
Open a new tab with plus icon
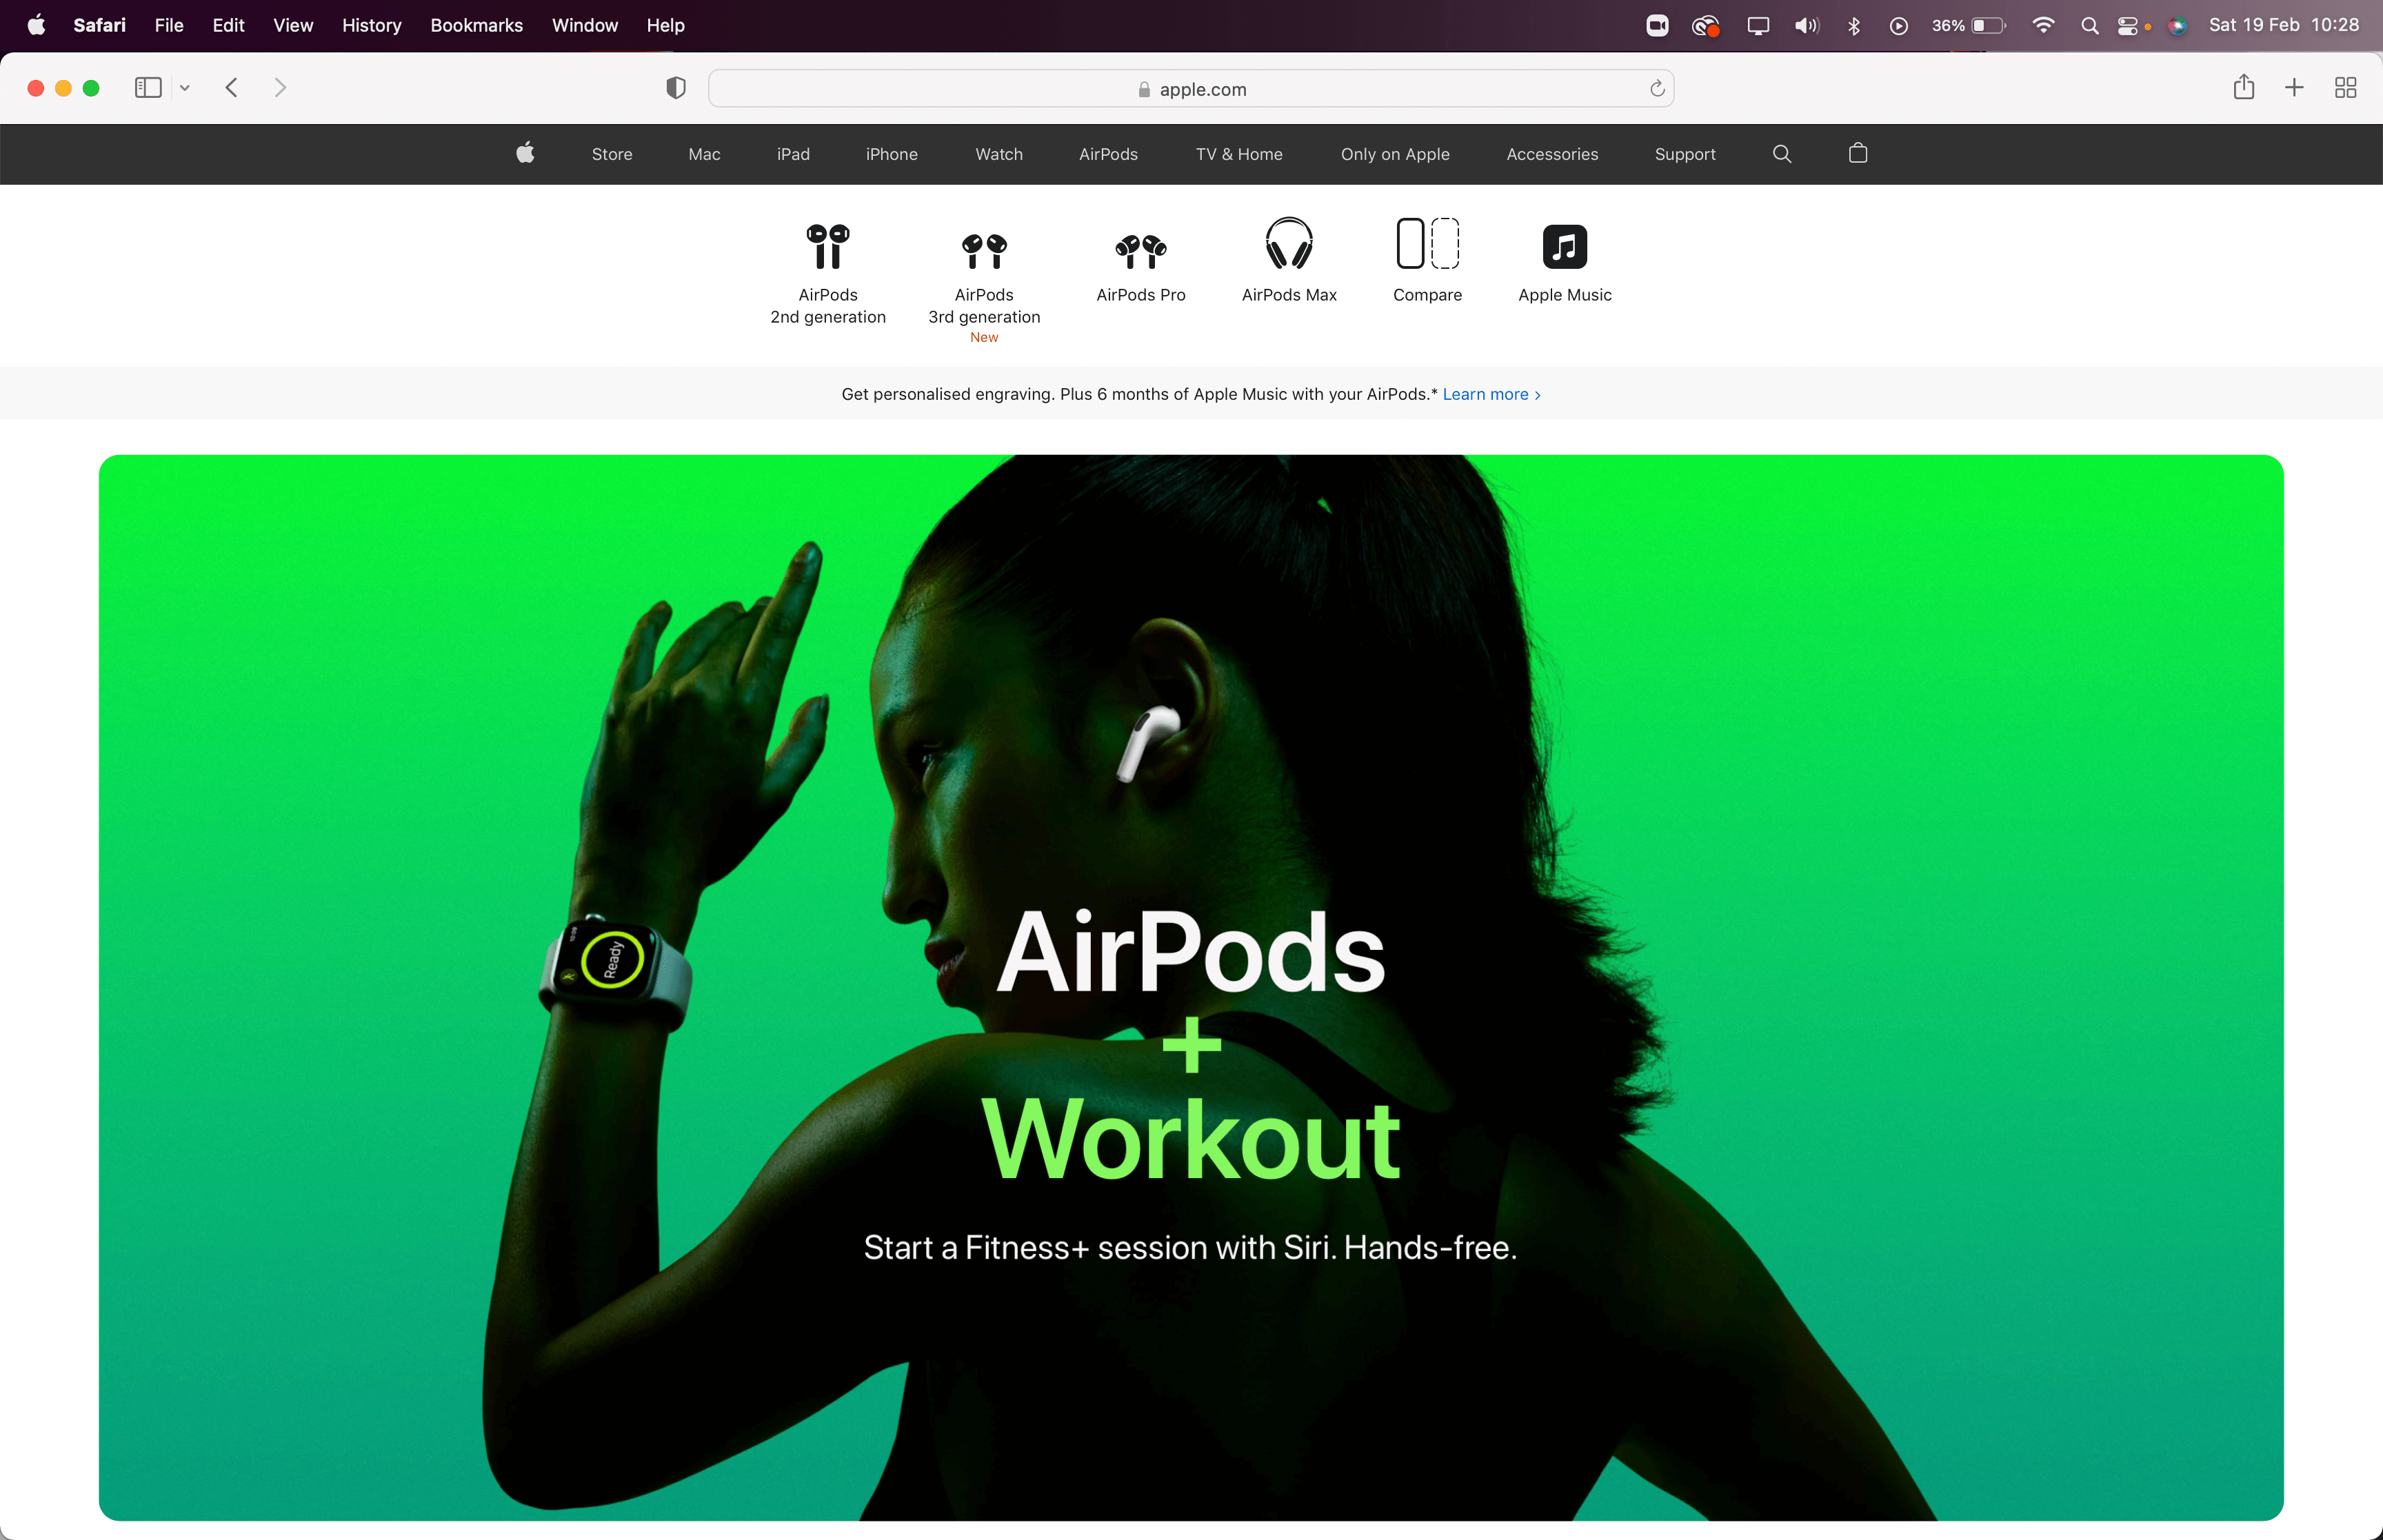[x=2295, y=88]
